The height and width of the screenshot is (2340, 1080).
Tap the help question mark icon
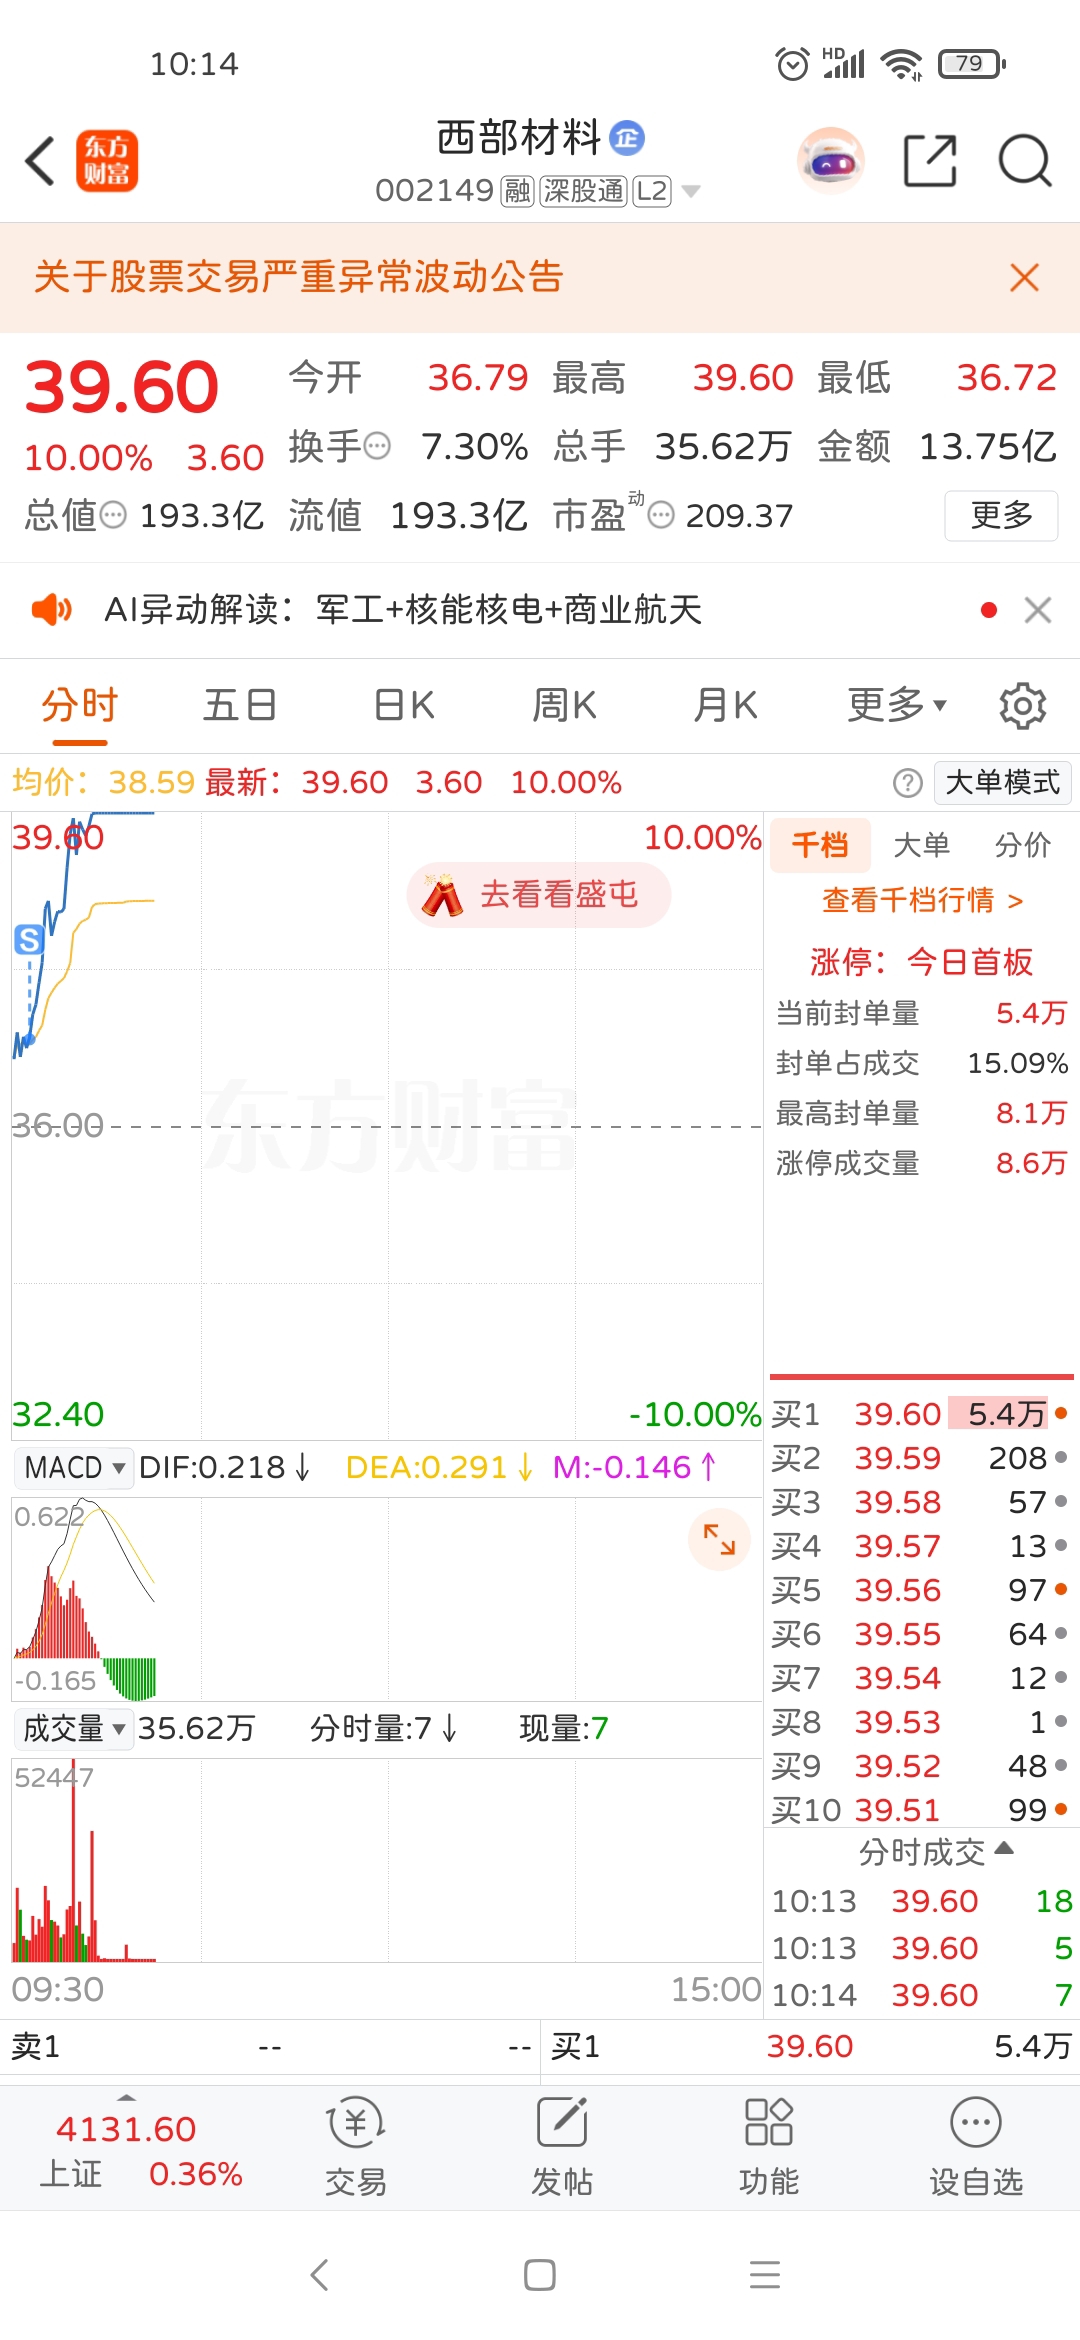pyautogui.click(x=907, y=783)
